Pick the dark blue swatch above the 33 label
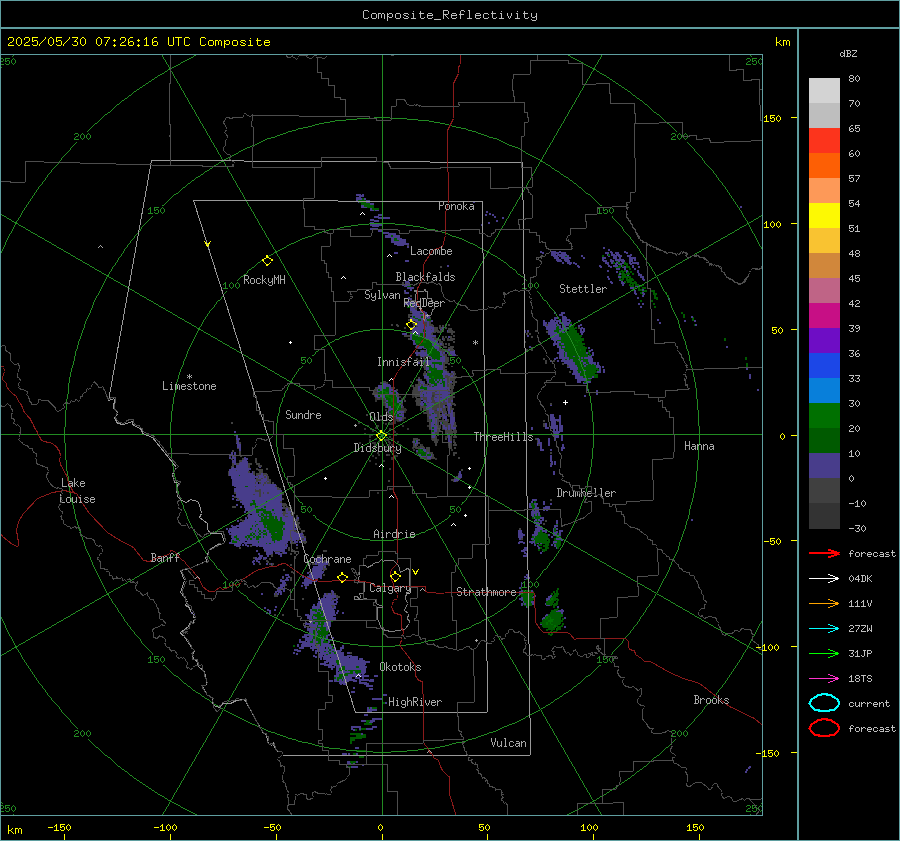Viewport: 900px width, 841px height. pos(824,366)
